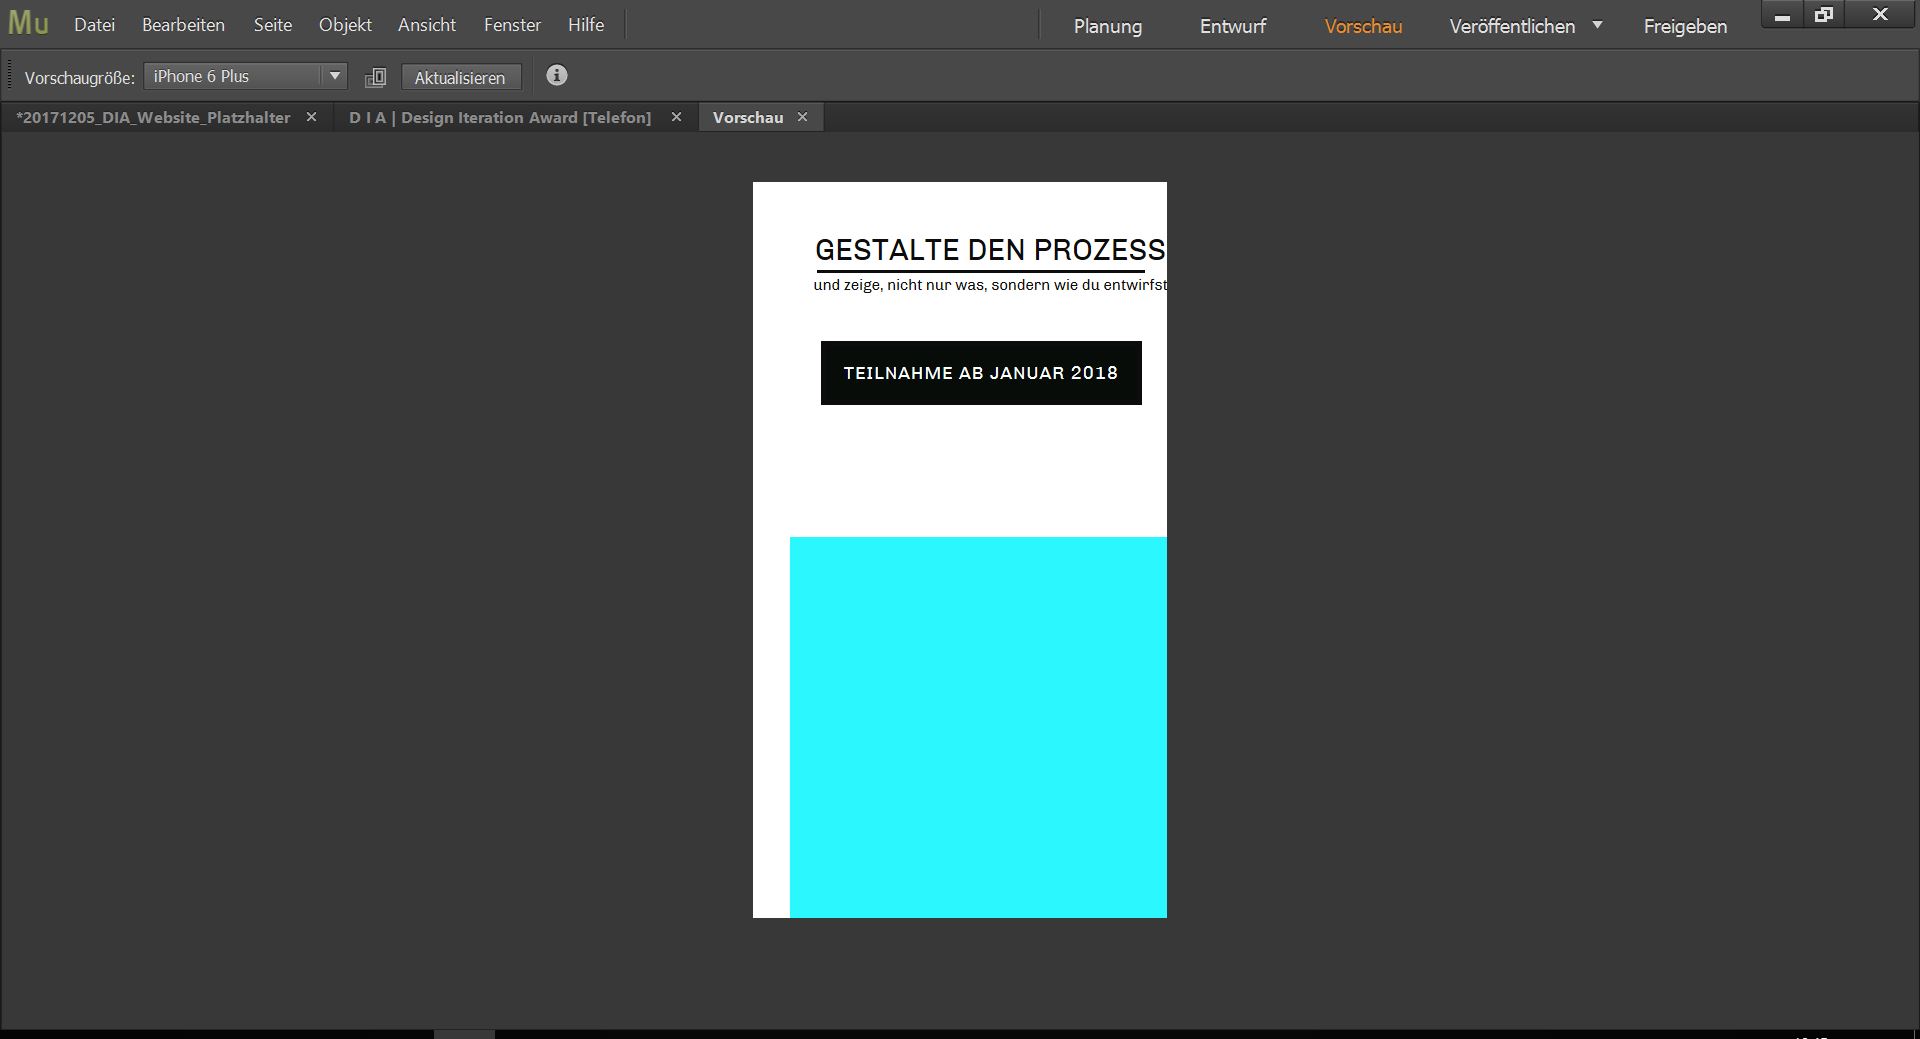The image size is (1920, 1039).
Task: Click the cyan rectangle in preview
Action: pyautogui.click(x=978, y=727)
